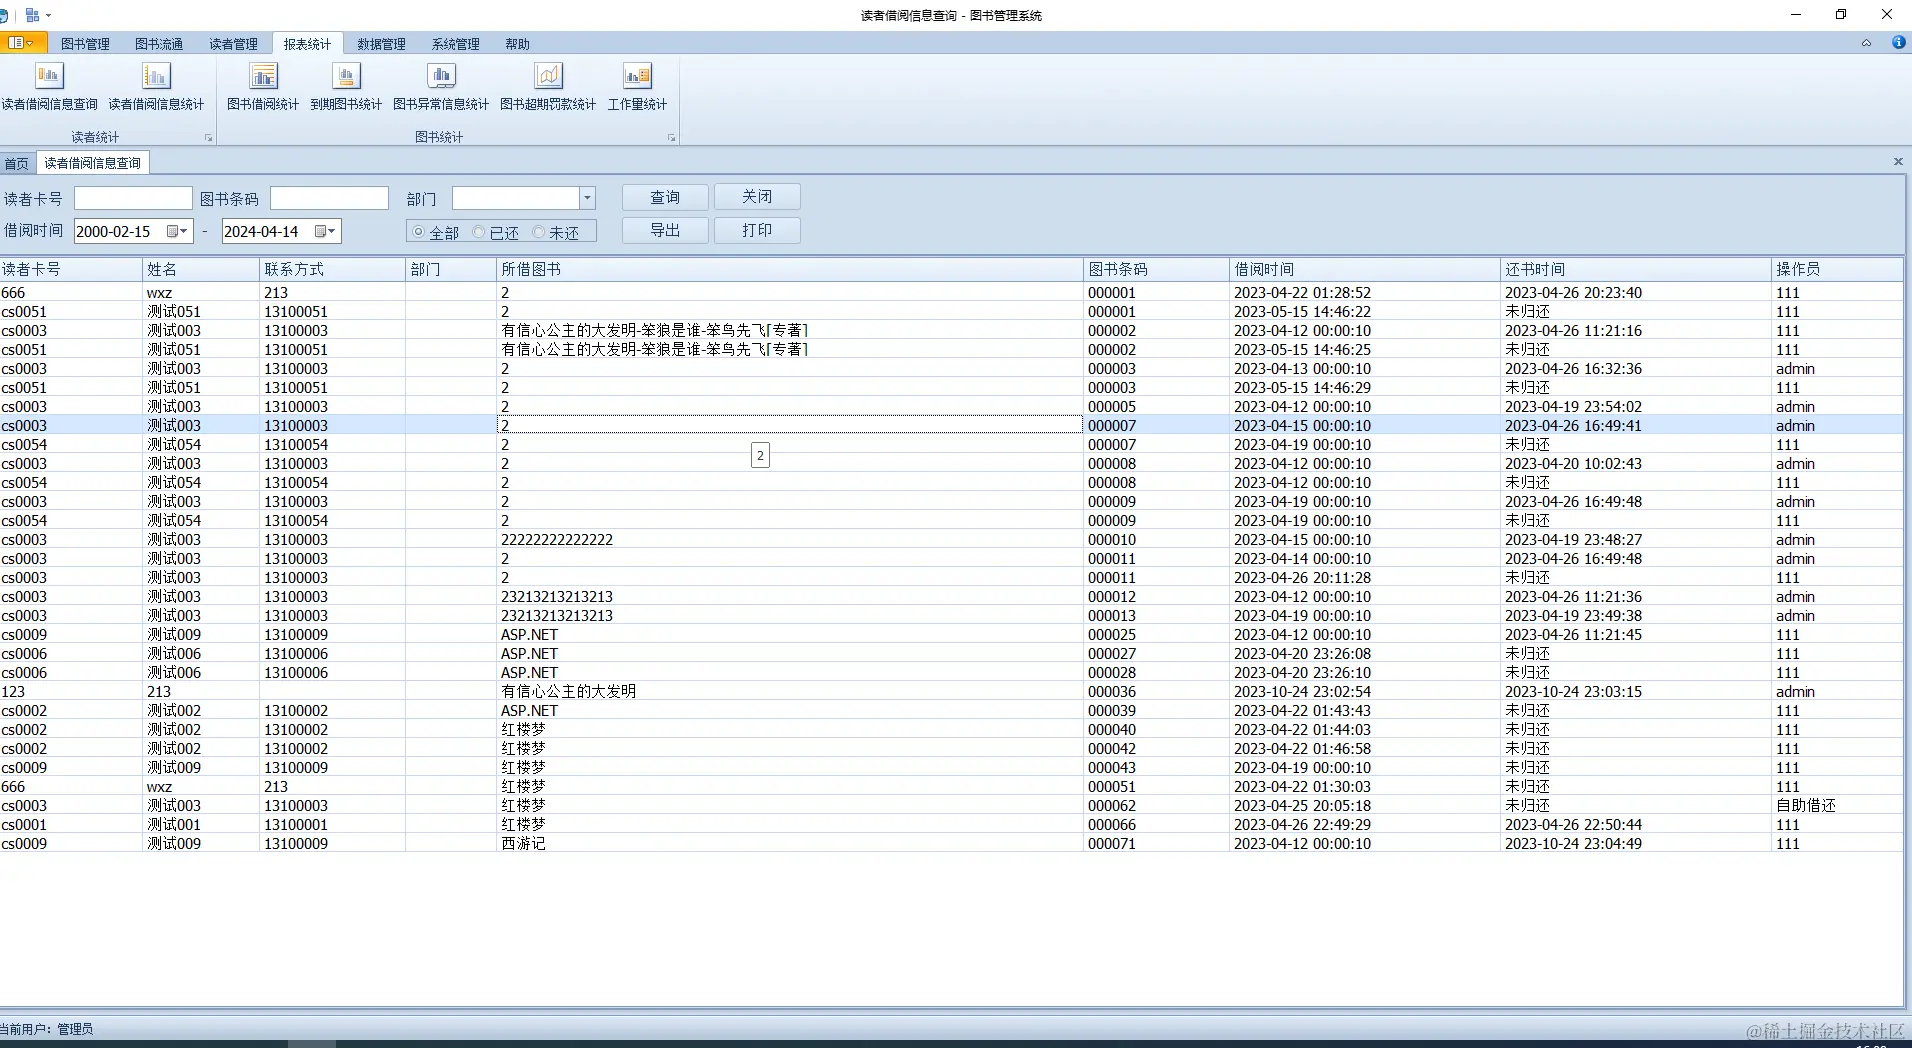This screenshot has width=1912, height=1048.
Task: Select reader card cell cs0001
Action: point(71,824)
